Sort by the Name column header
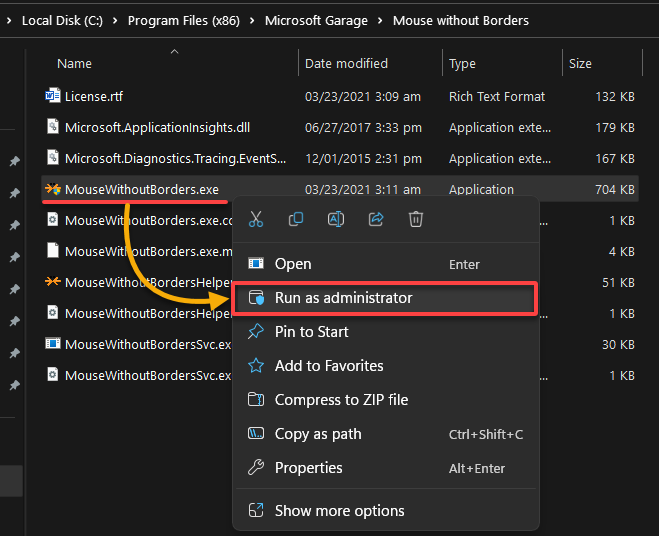 74,63
